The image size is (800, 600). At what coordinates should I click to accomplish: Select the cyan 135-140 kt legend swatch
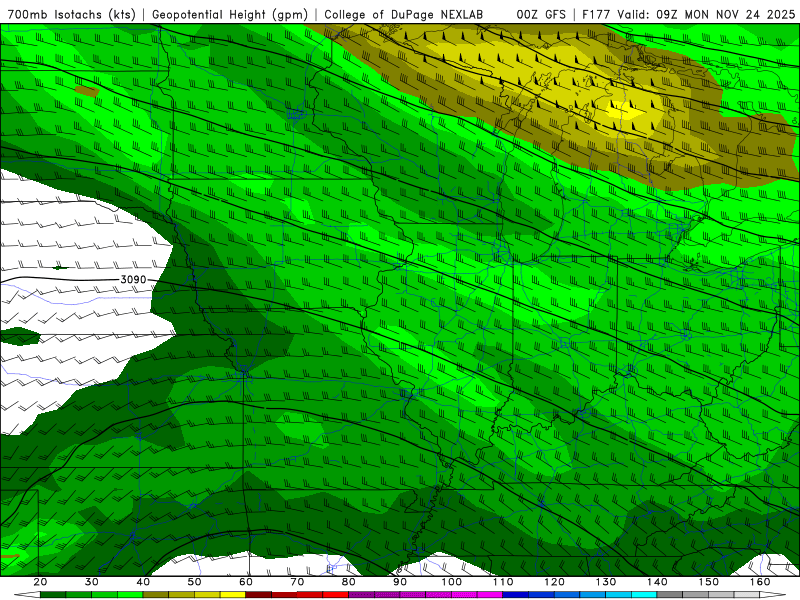[644, 595]
